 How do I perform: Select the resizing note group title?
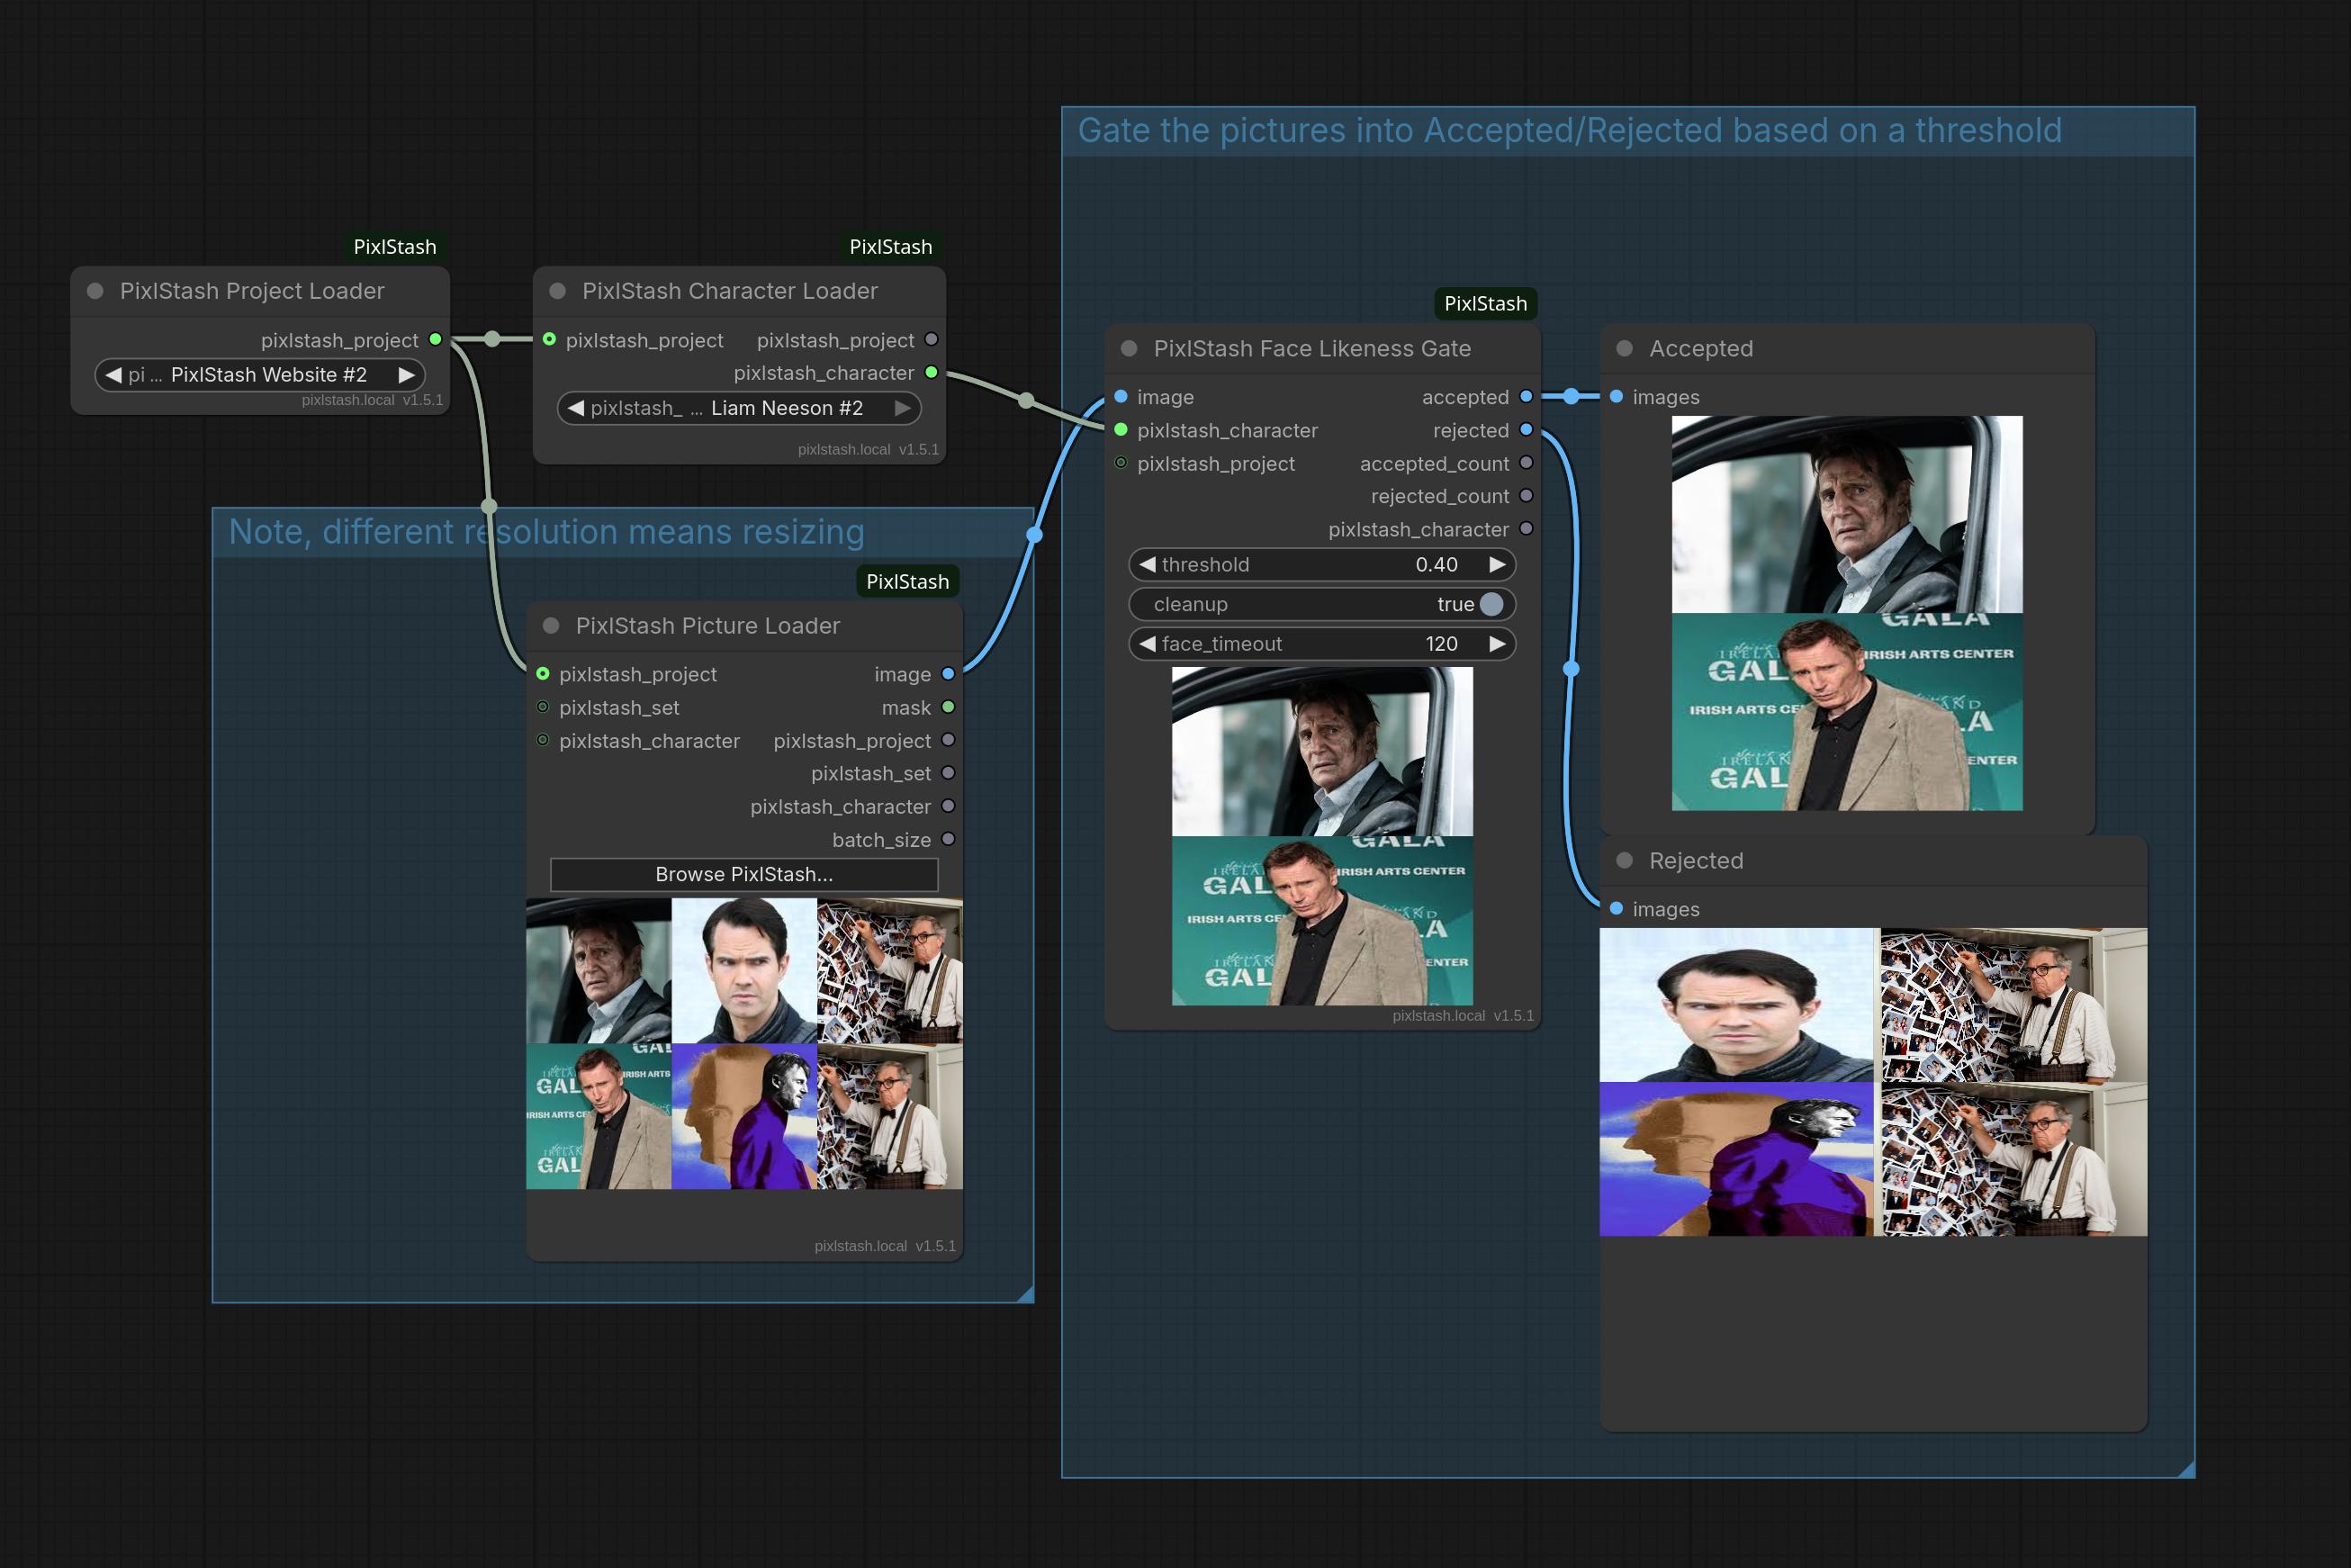coord(623,532)
